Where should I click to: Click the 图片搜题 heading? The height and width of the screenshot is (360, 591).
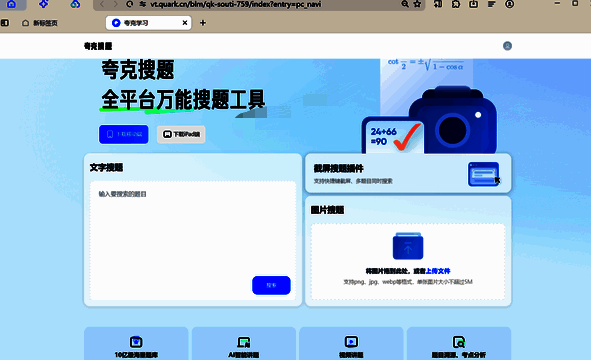tap(328, 210)
